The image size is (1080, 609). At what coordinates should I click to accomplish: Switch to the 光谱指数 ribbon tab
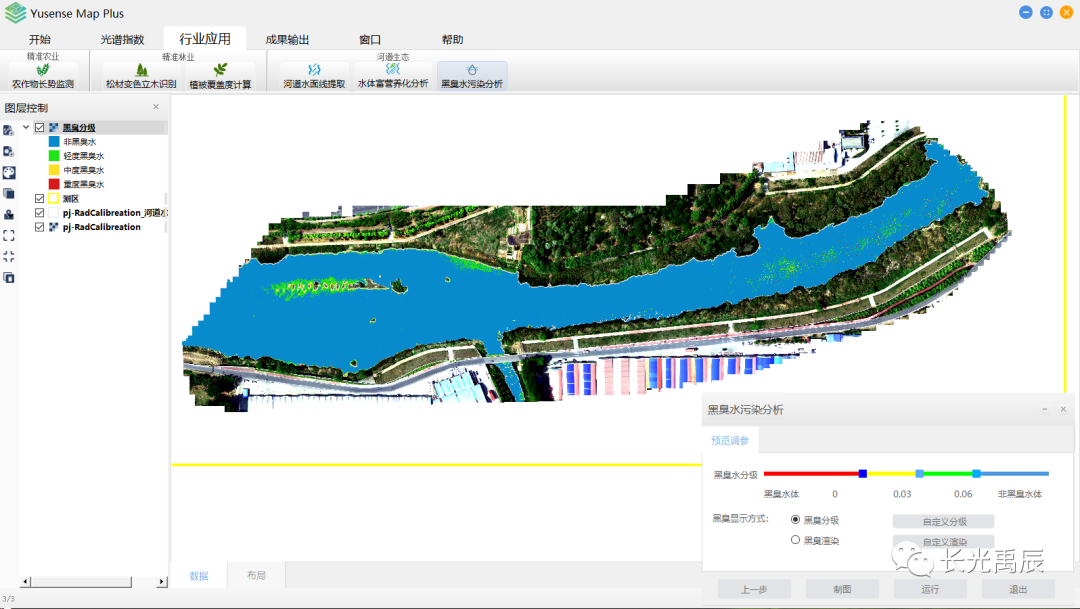(x=122, y=40)
